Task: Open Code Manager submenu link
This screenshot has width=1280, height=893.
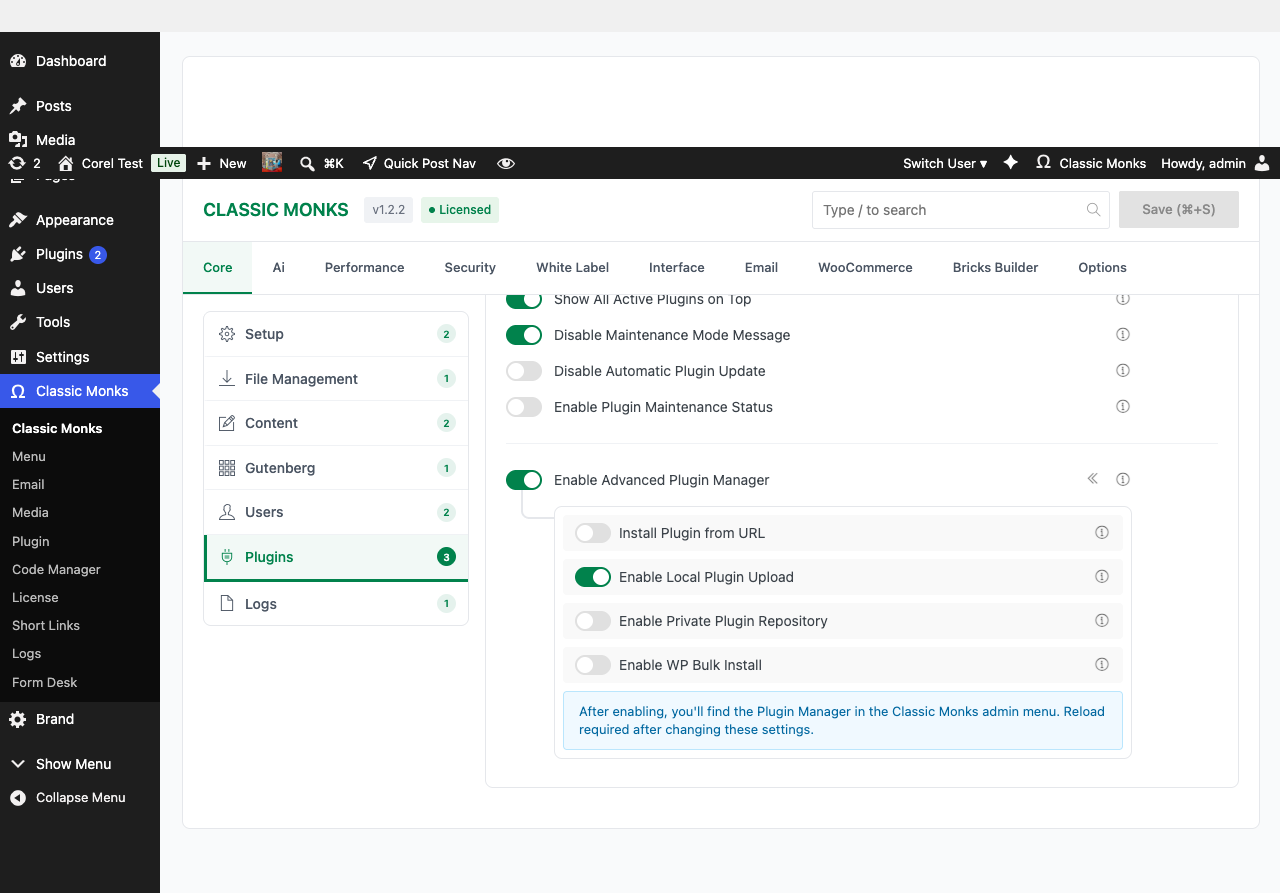Action: point(56,569)
